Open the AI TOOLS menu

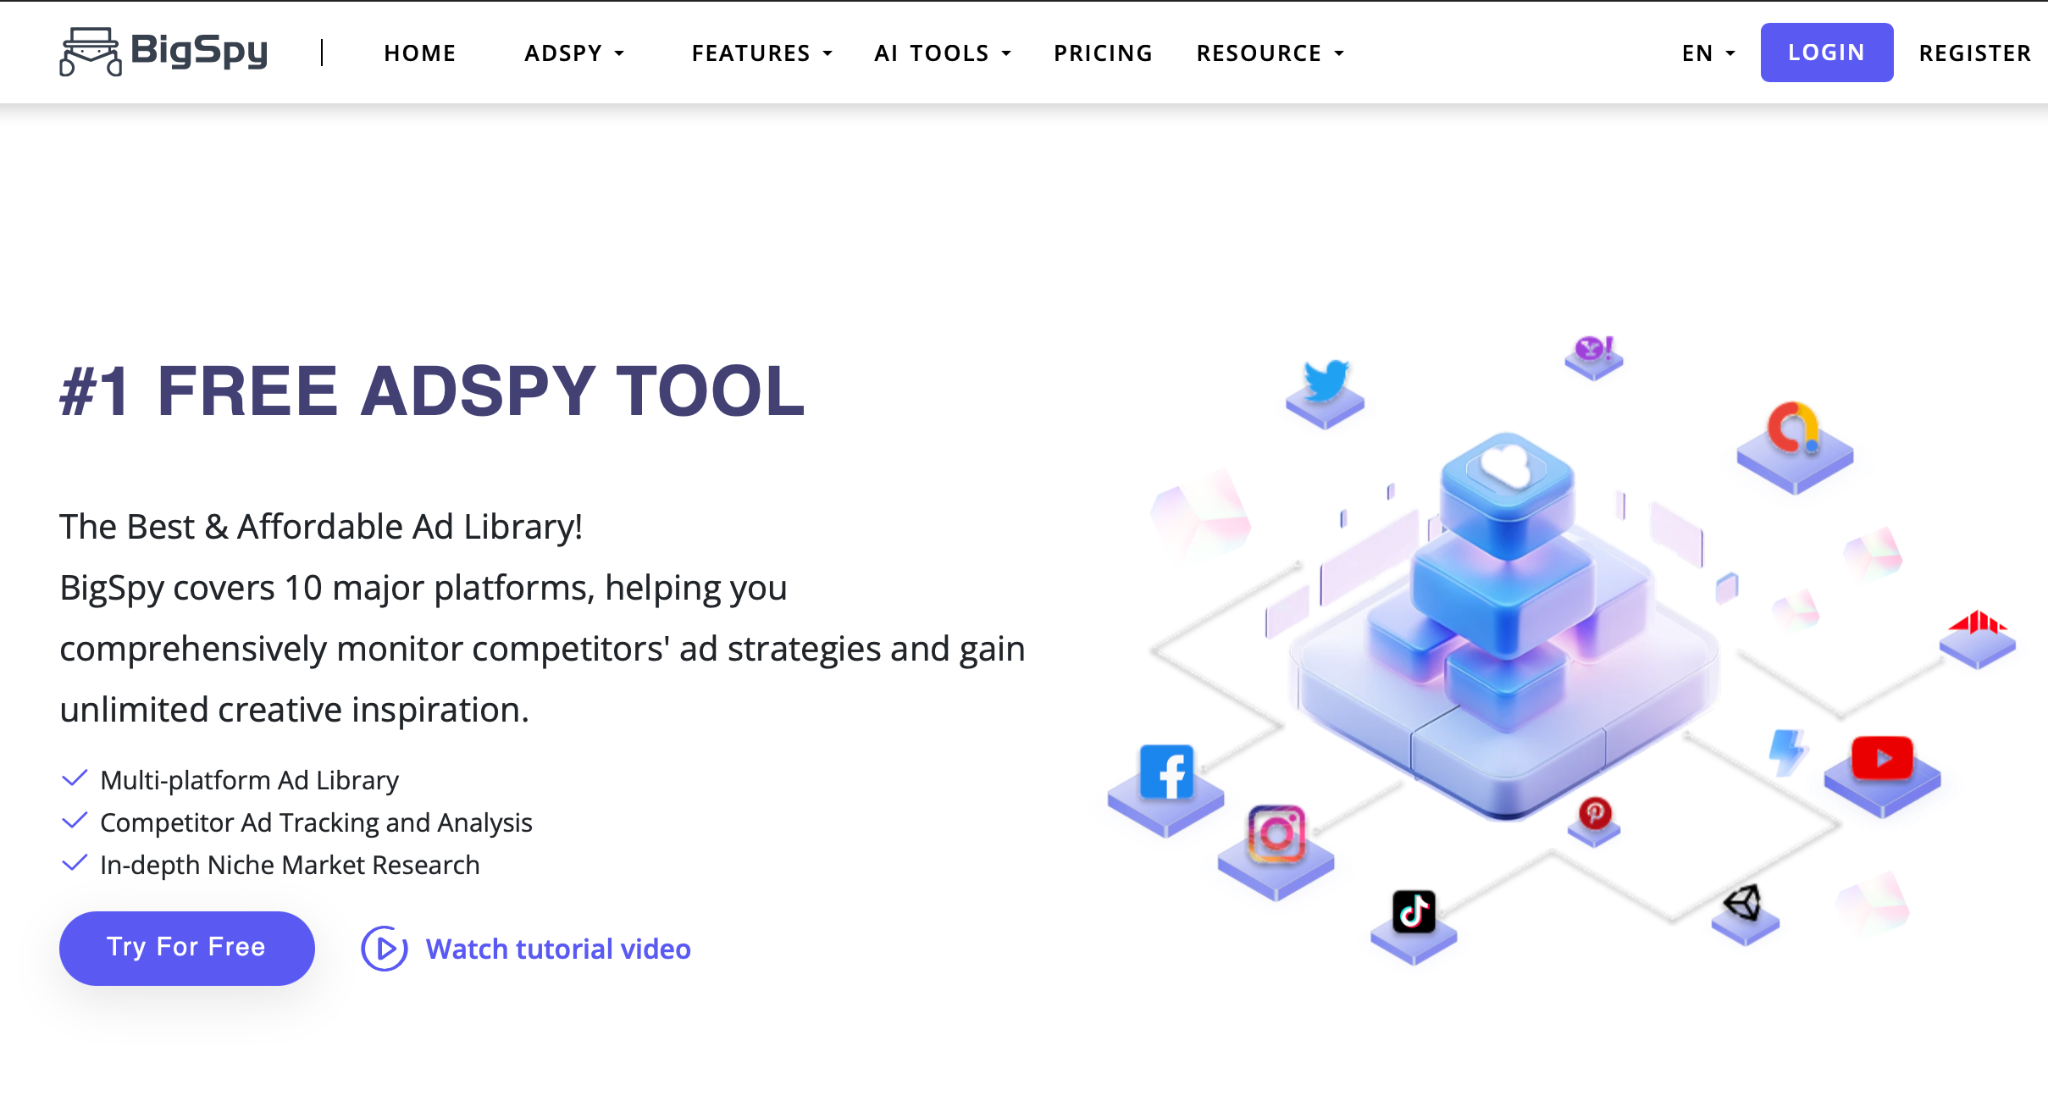(941, 53)
